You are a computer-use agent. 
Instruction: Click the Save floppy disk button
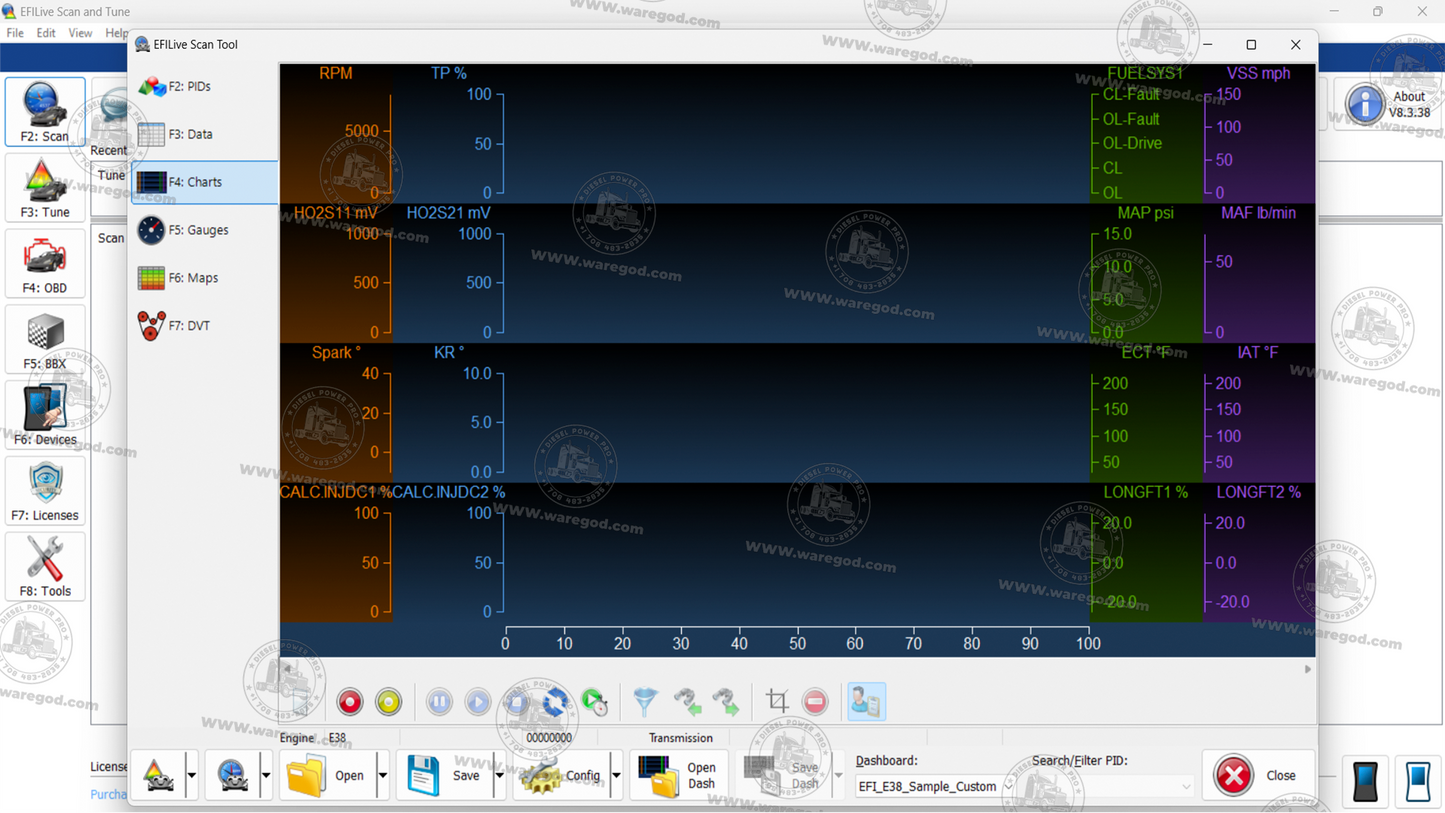[444, 775]
